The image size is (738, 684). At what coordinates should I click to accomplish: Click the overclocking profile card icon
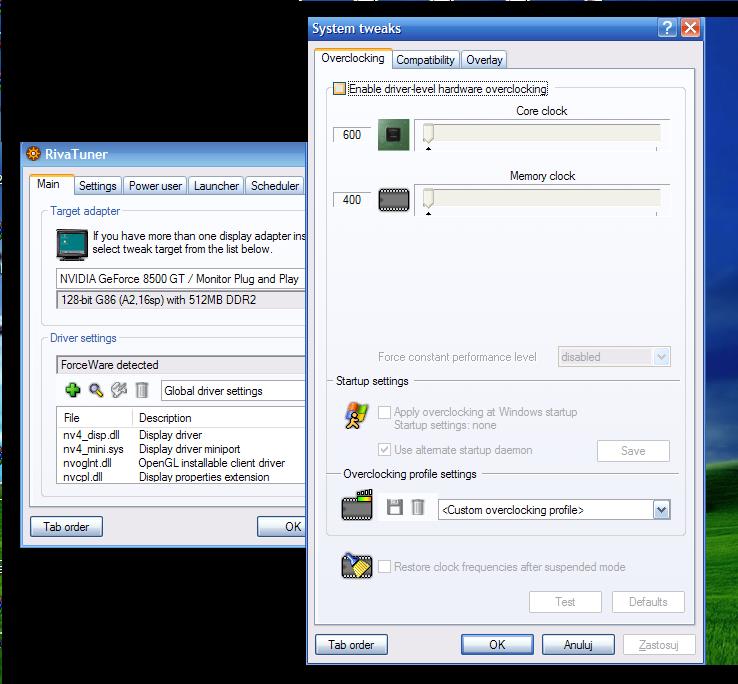tap(357, 505)
